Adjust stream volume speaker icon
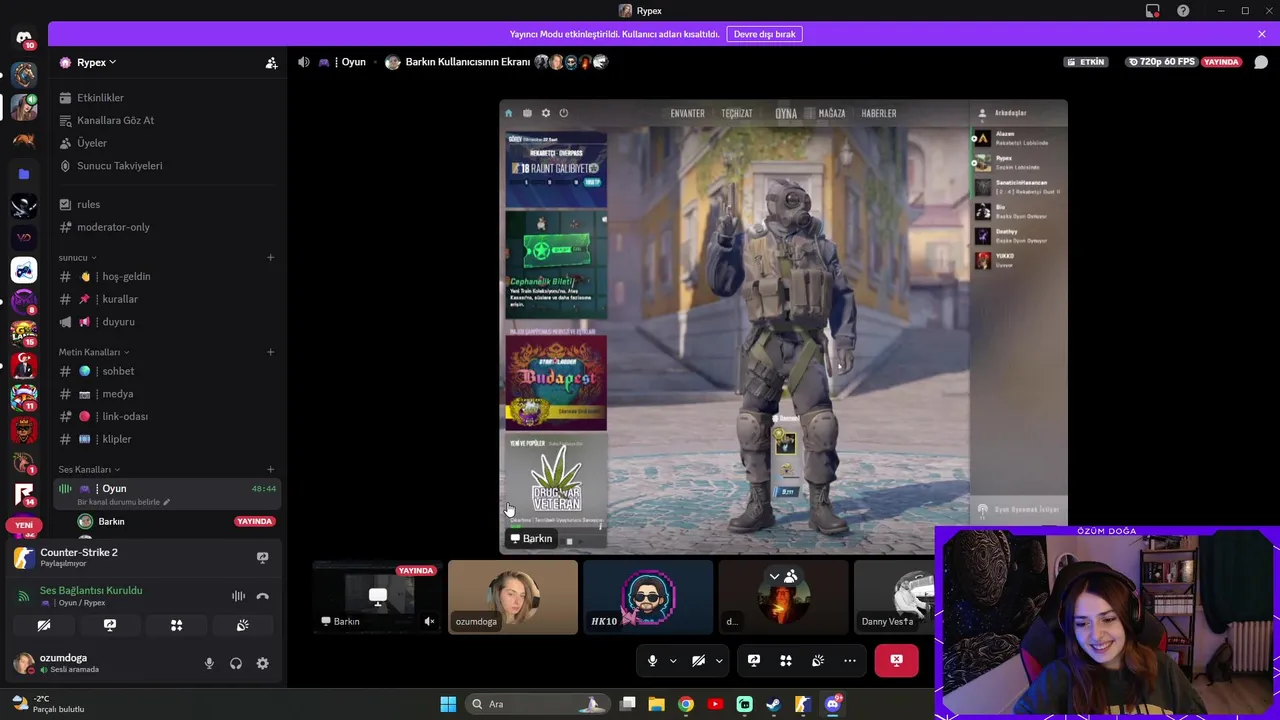The width and height of the screenshot is (1280, 720). (x=304, y=62)
